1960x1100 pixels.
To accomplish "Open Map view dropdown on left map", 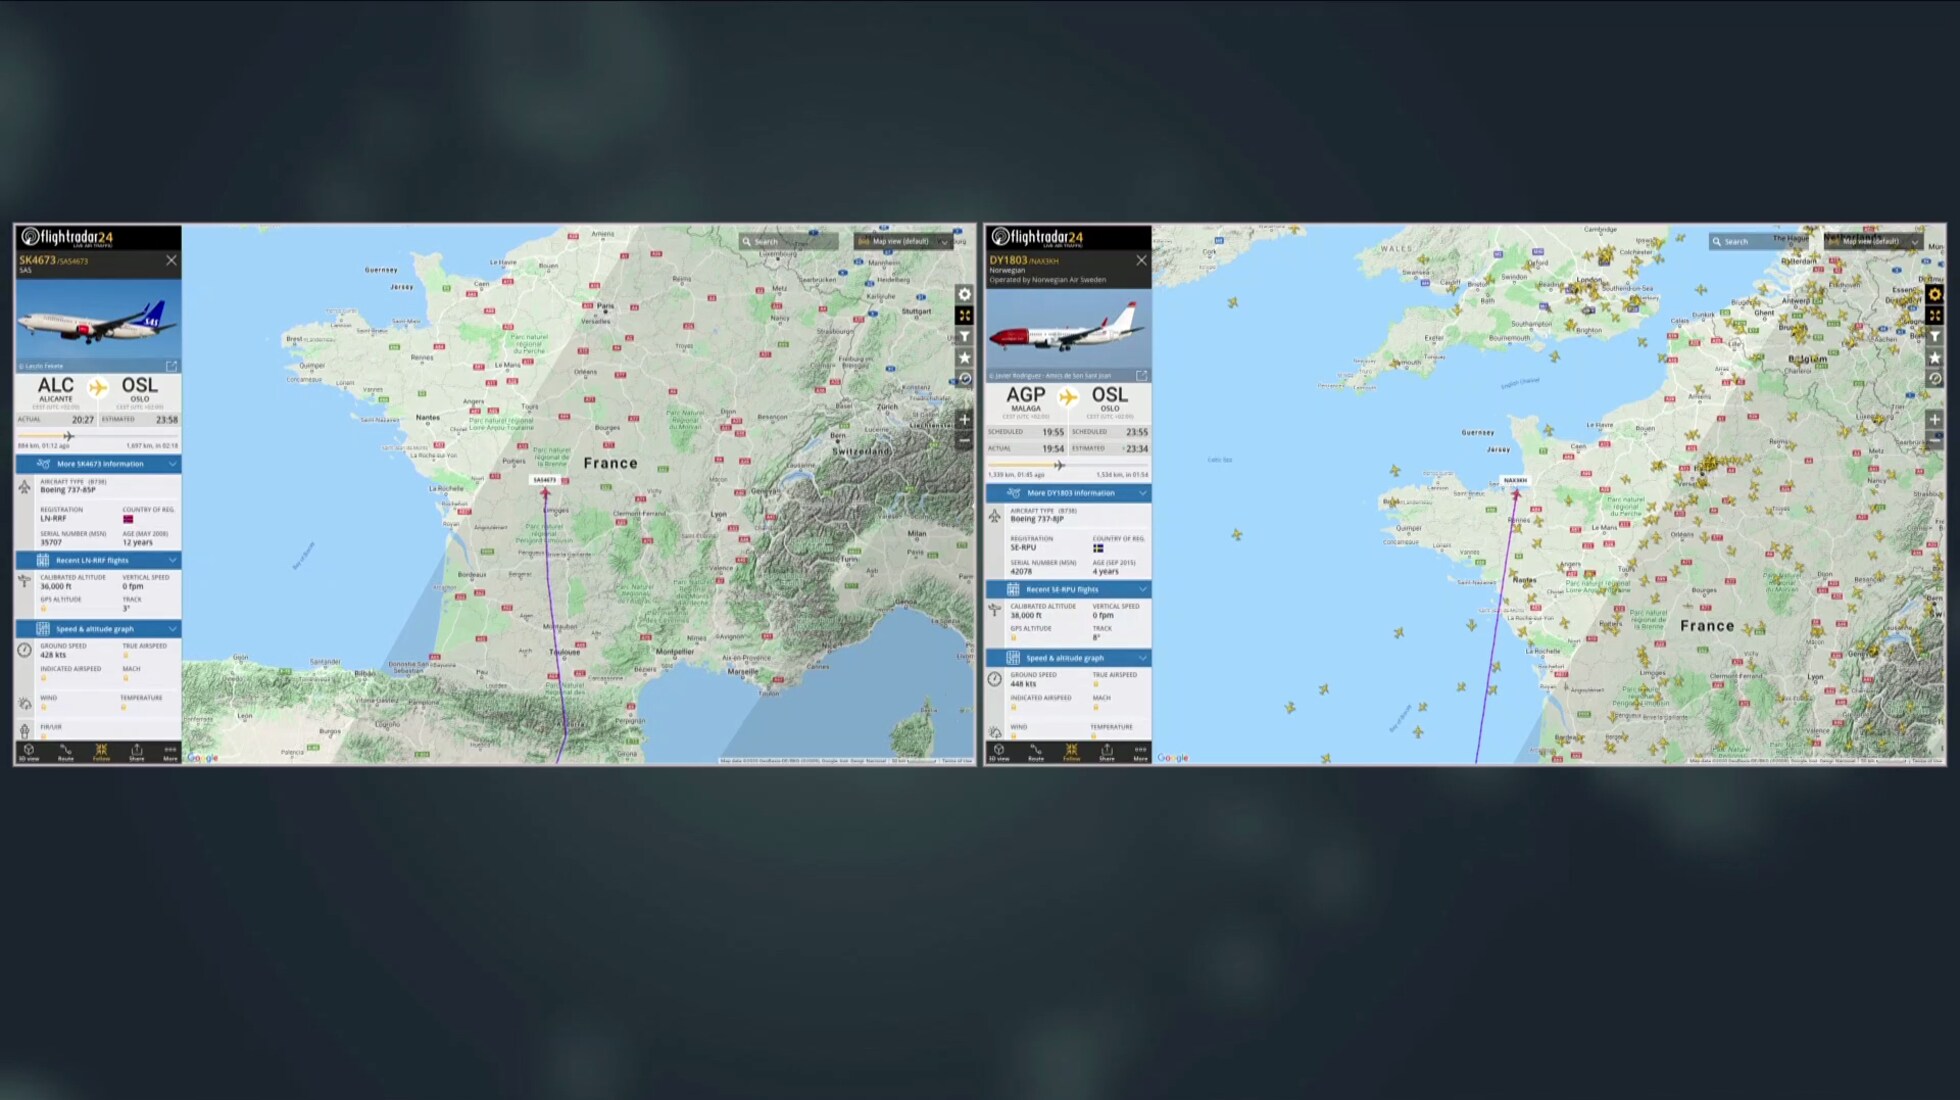I will 902,241.
